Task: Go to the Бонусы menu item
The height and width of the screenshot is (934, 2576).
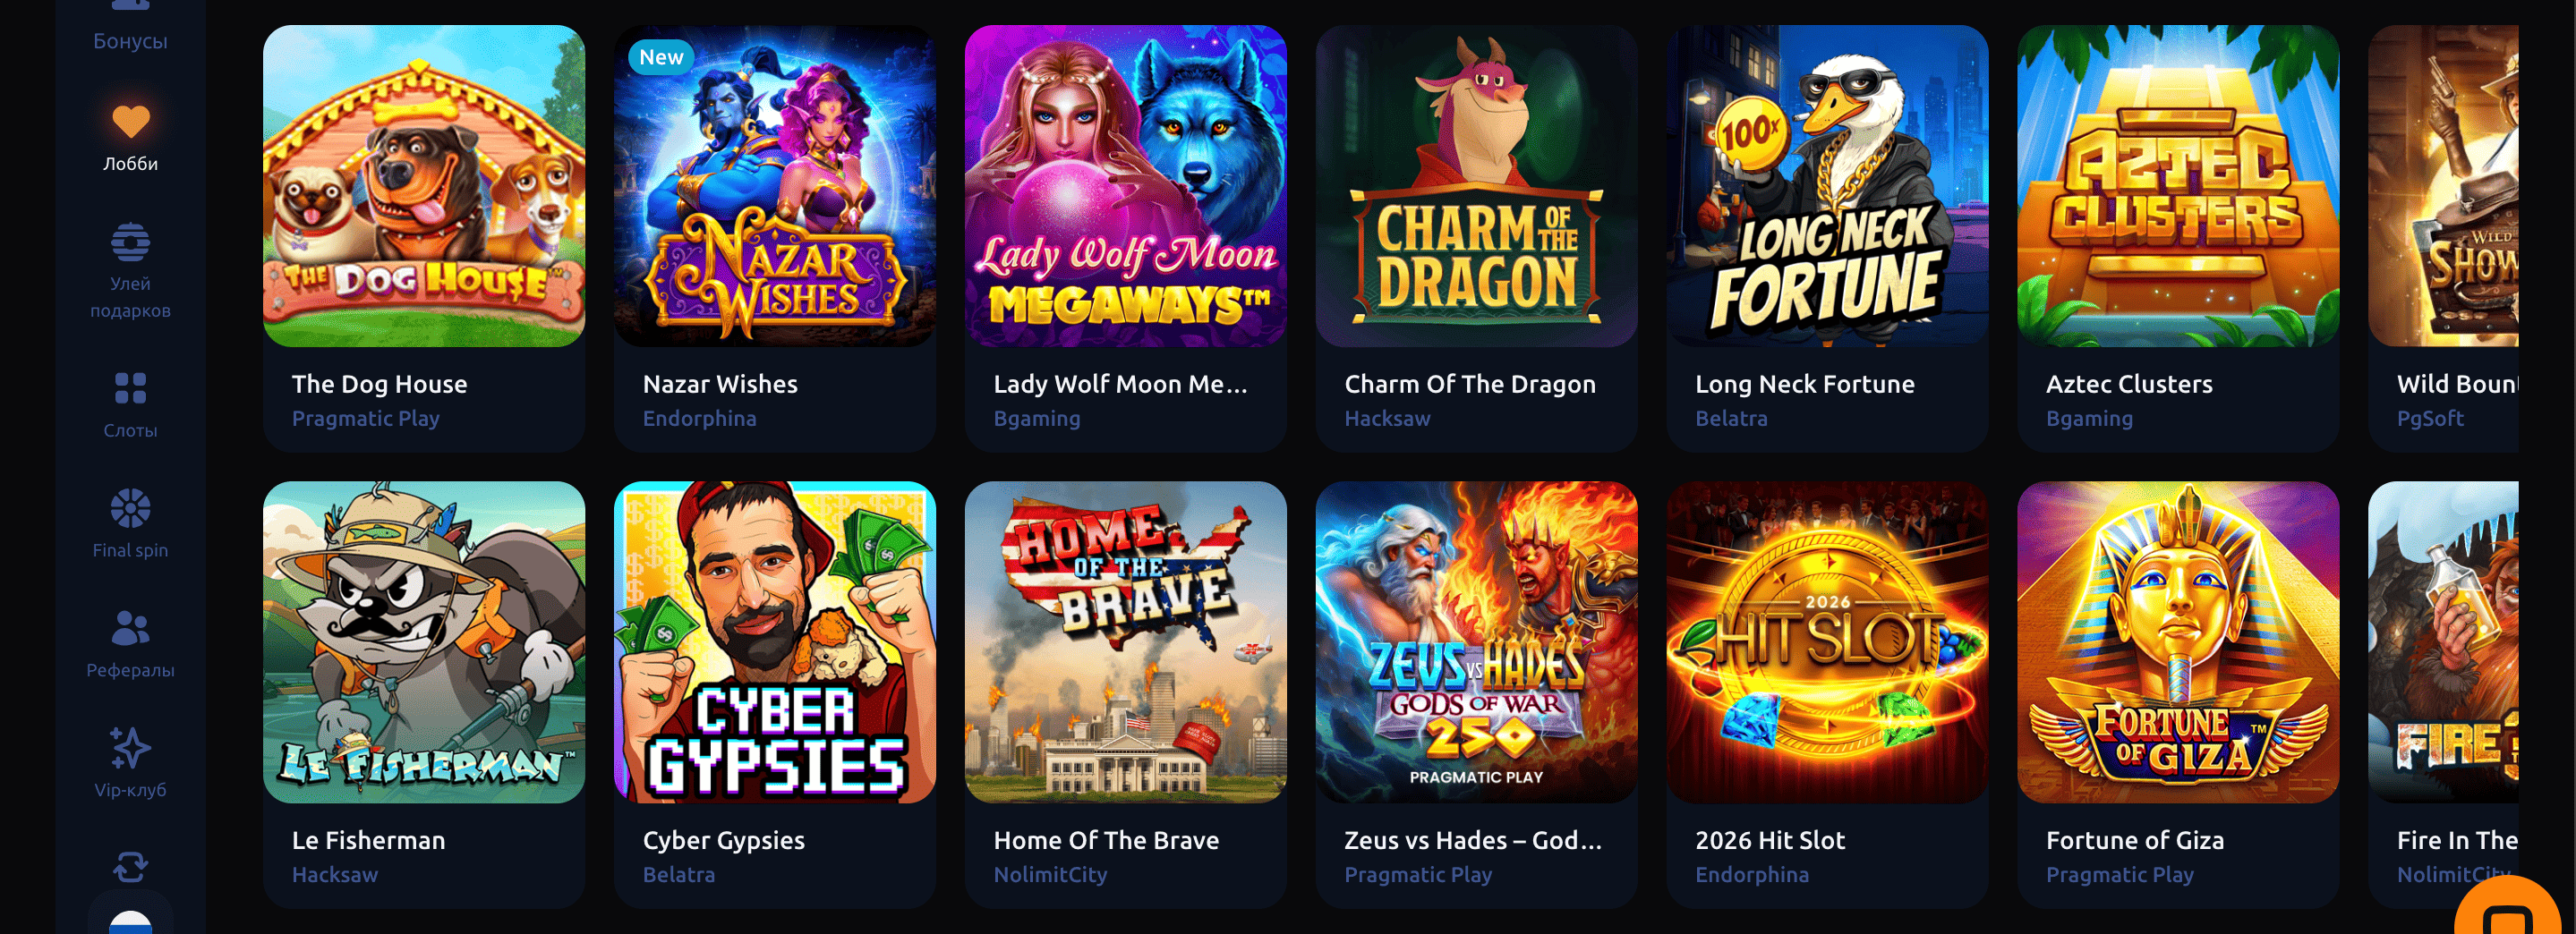Action: 130,41
